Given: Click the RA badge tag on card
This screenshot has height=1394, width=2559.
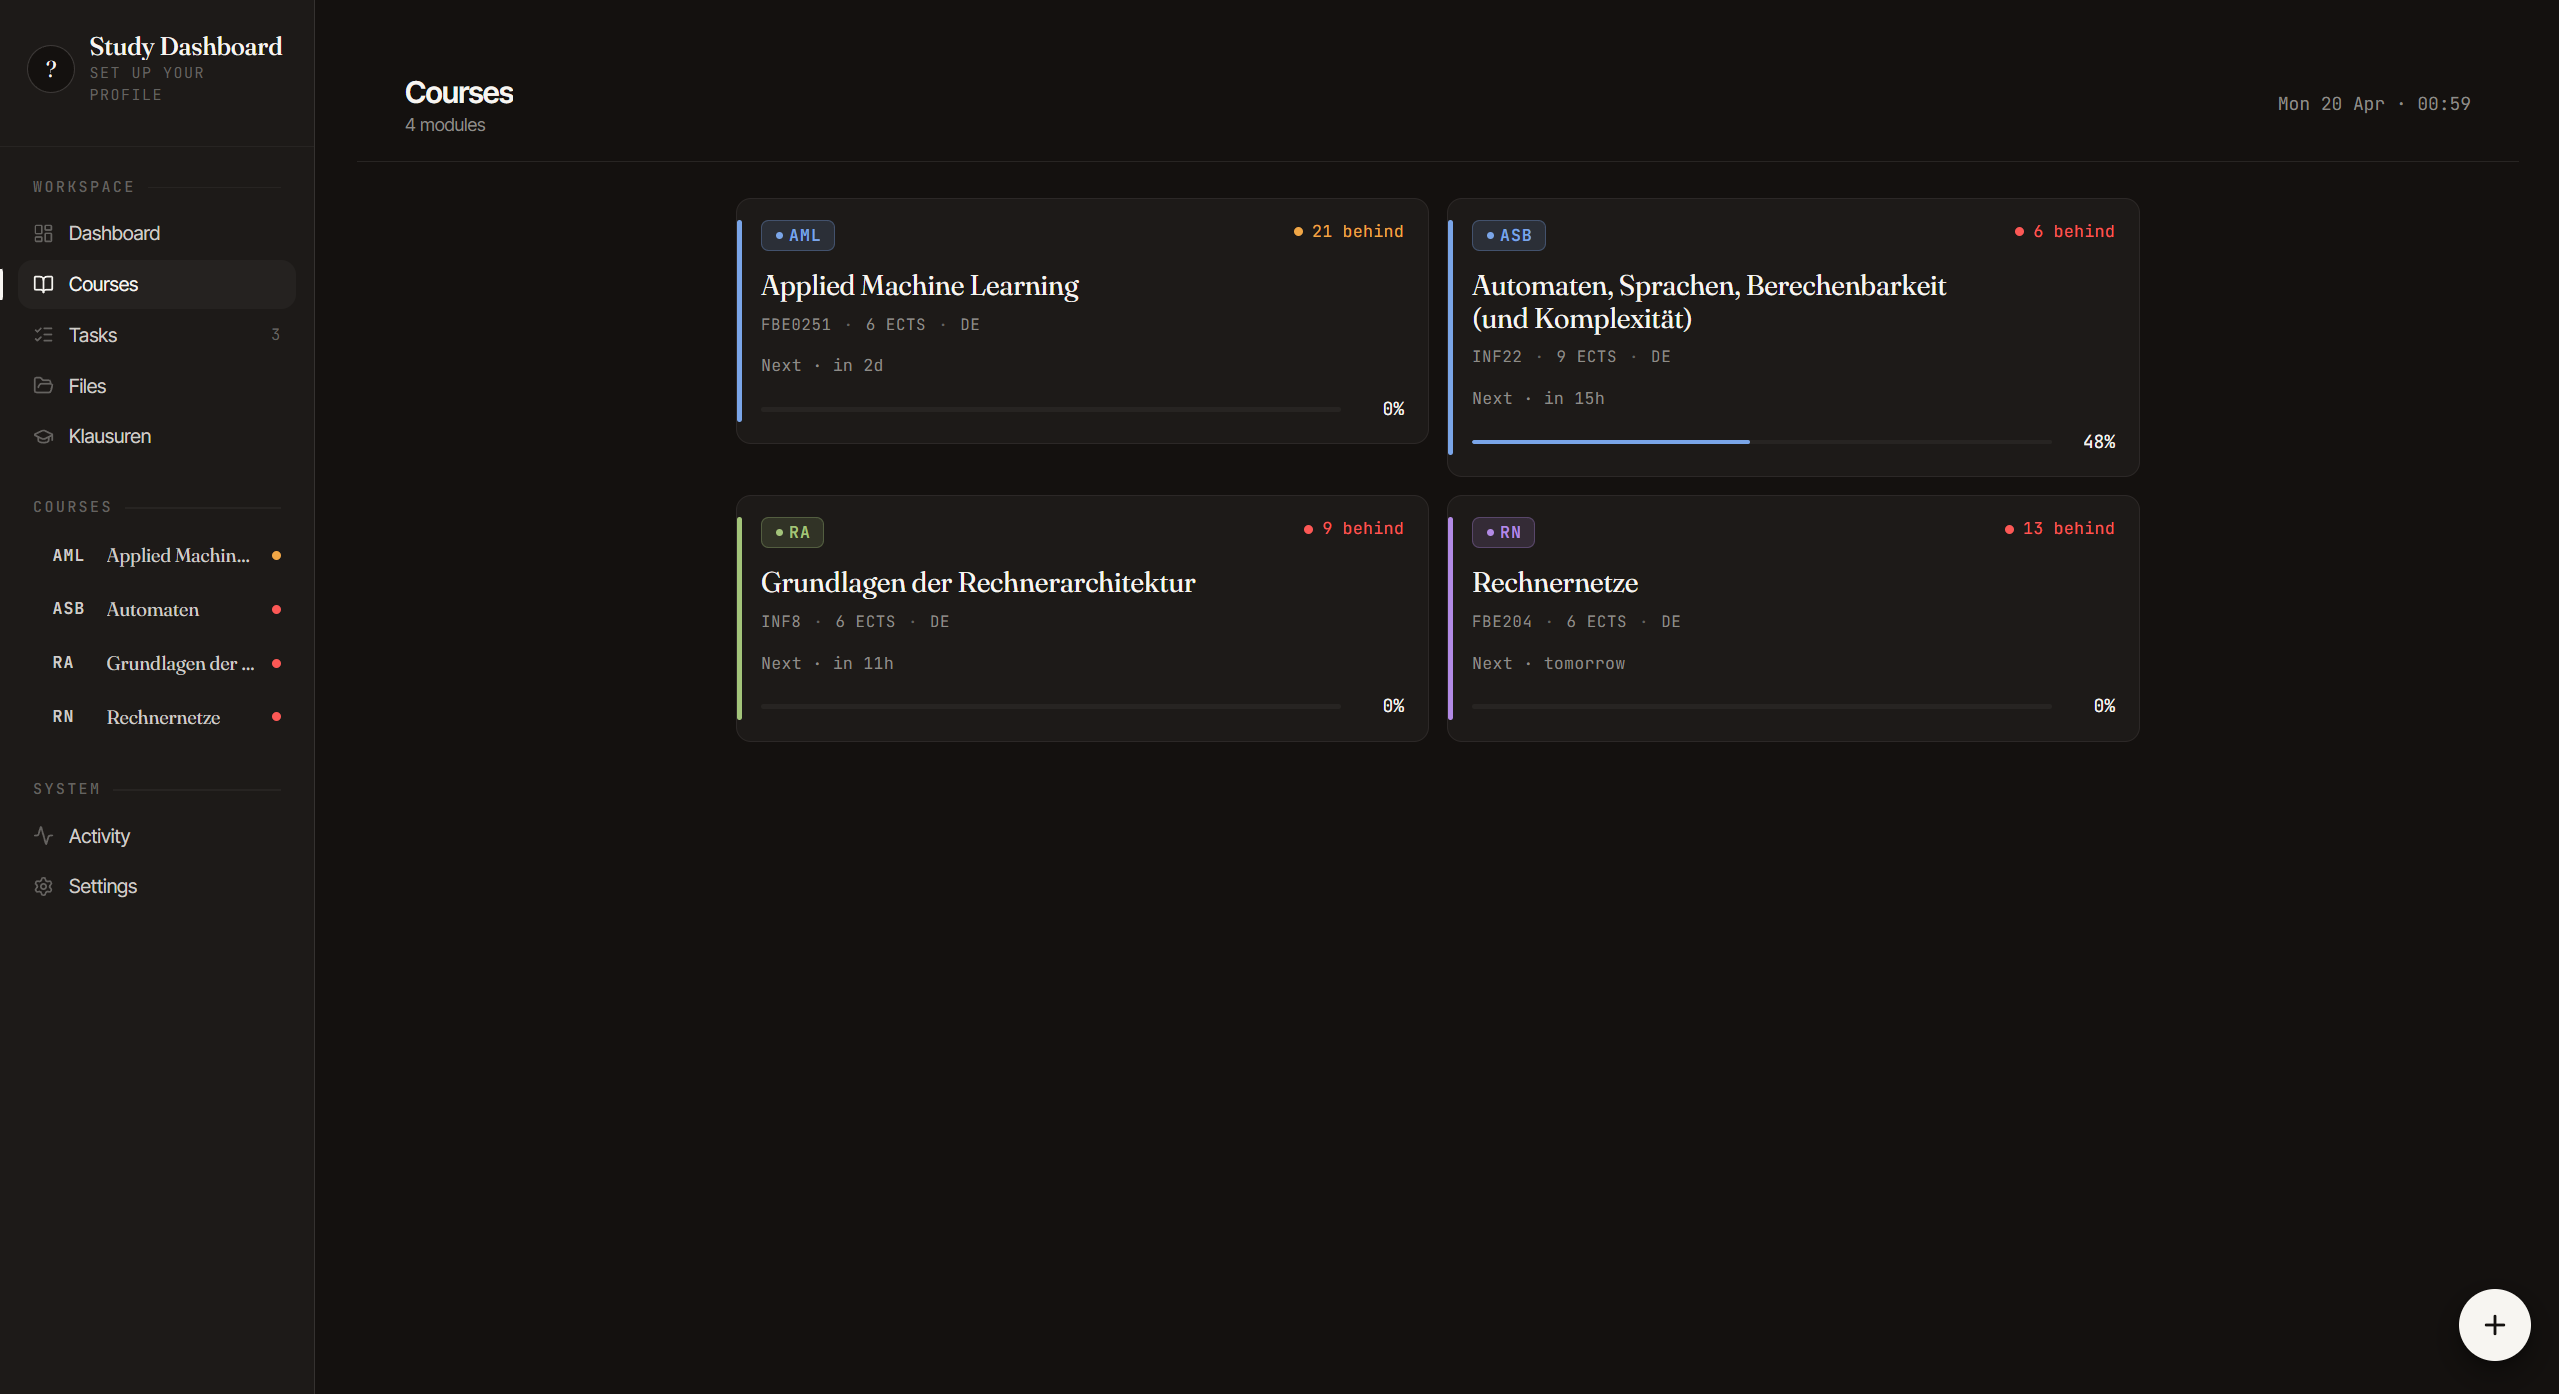Looking at the screenshot, I should [x=792, y=533].
